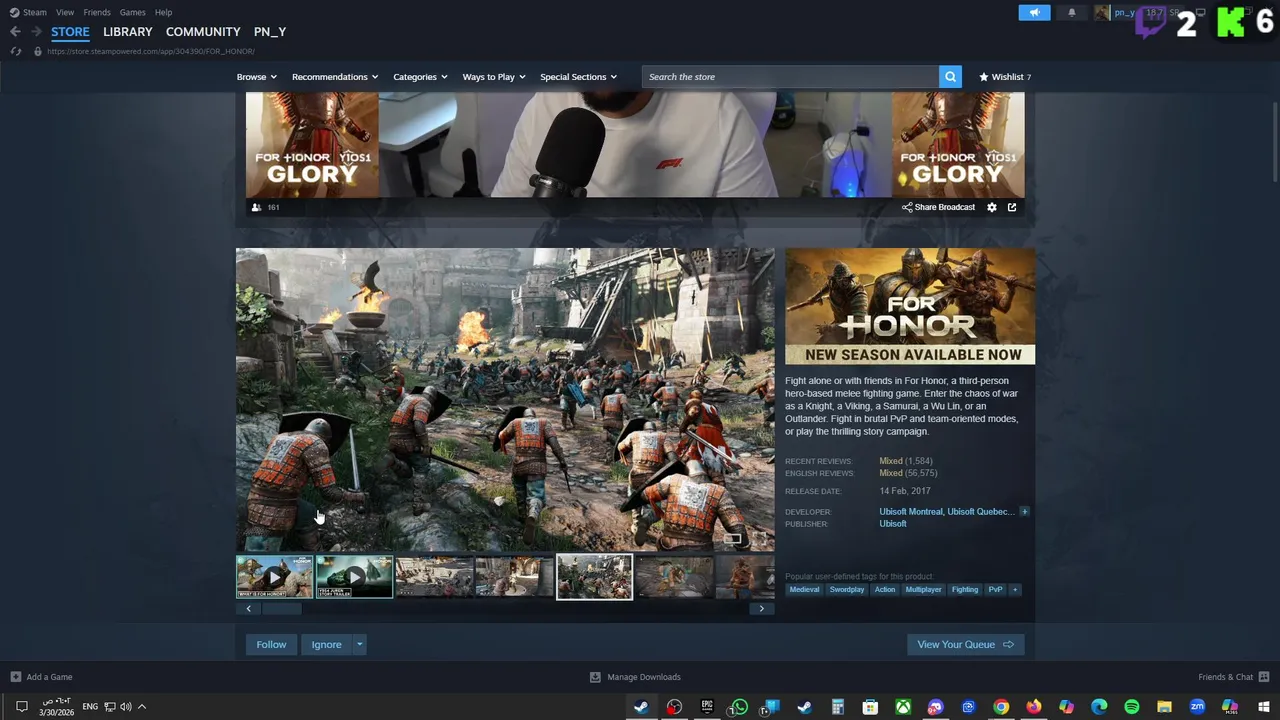Open Zoom from taskbar
The image size is (1280, 720).
point(1197,707)
